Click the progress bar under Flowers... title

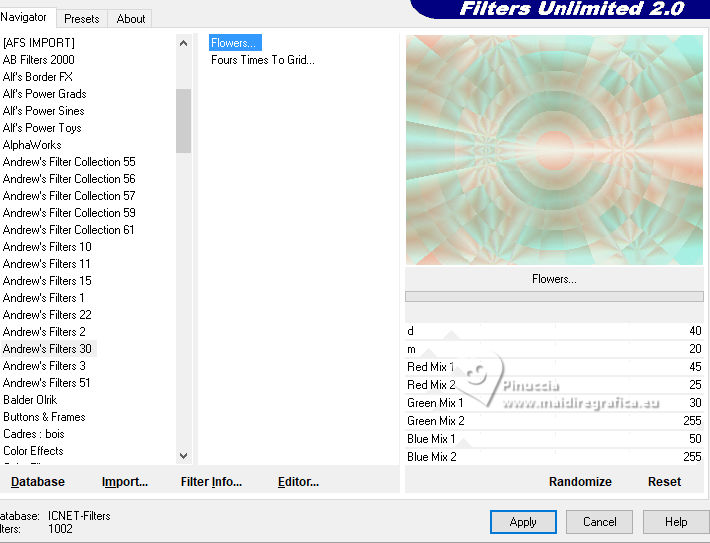click(554, 296)
